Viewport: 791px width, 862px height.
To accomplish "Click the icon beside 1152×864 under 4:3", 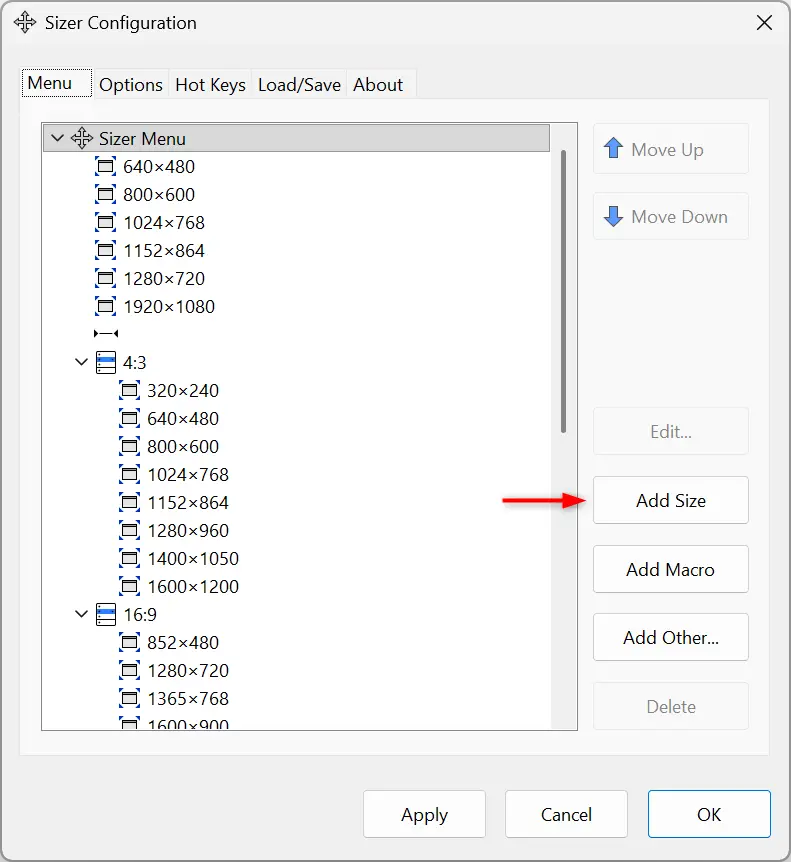I will [129, 502].
